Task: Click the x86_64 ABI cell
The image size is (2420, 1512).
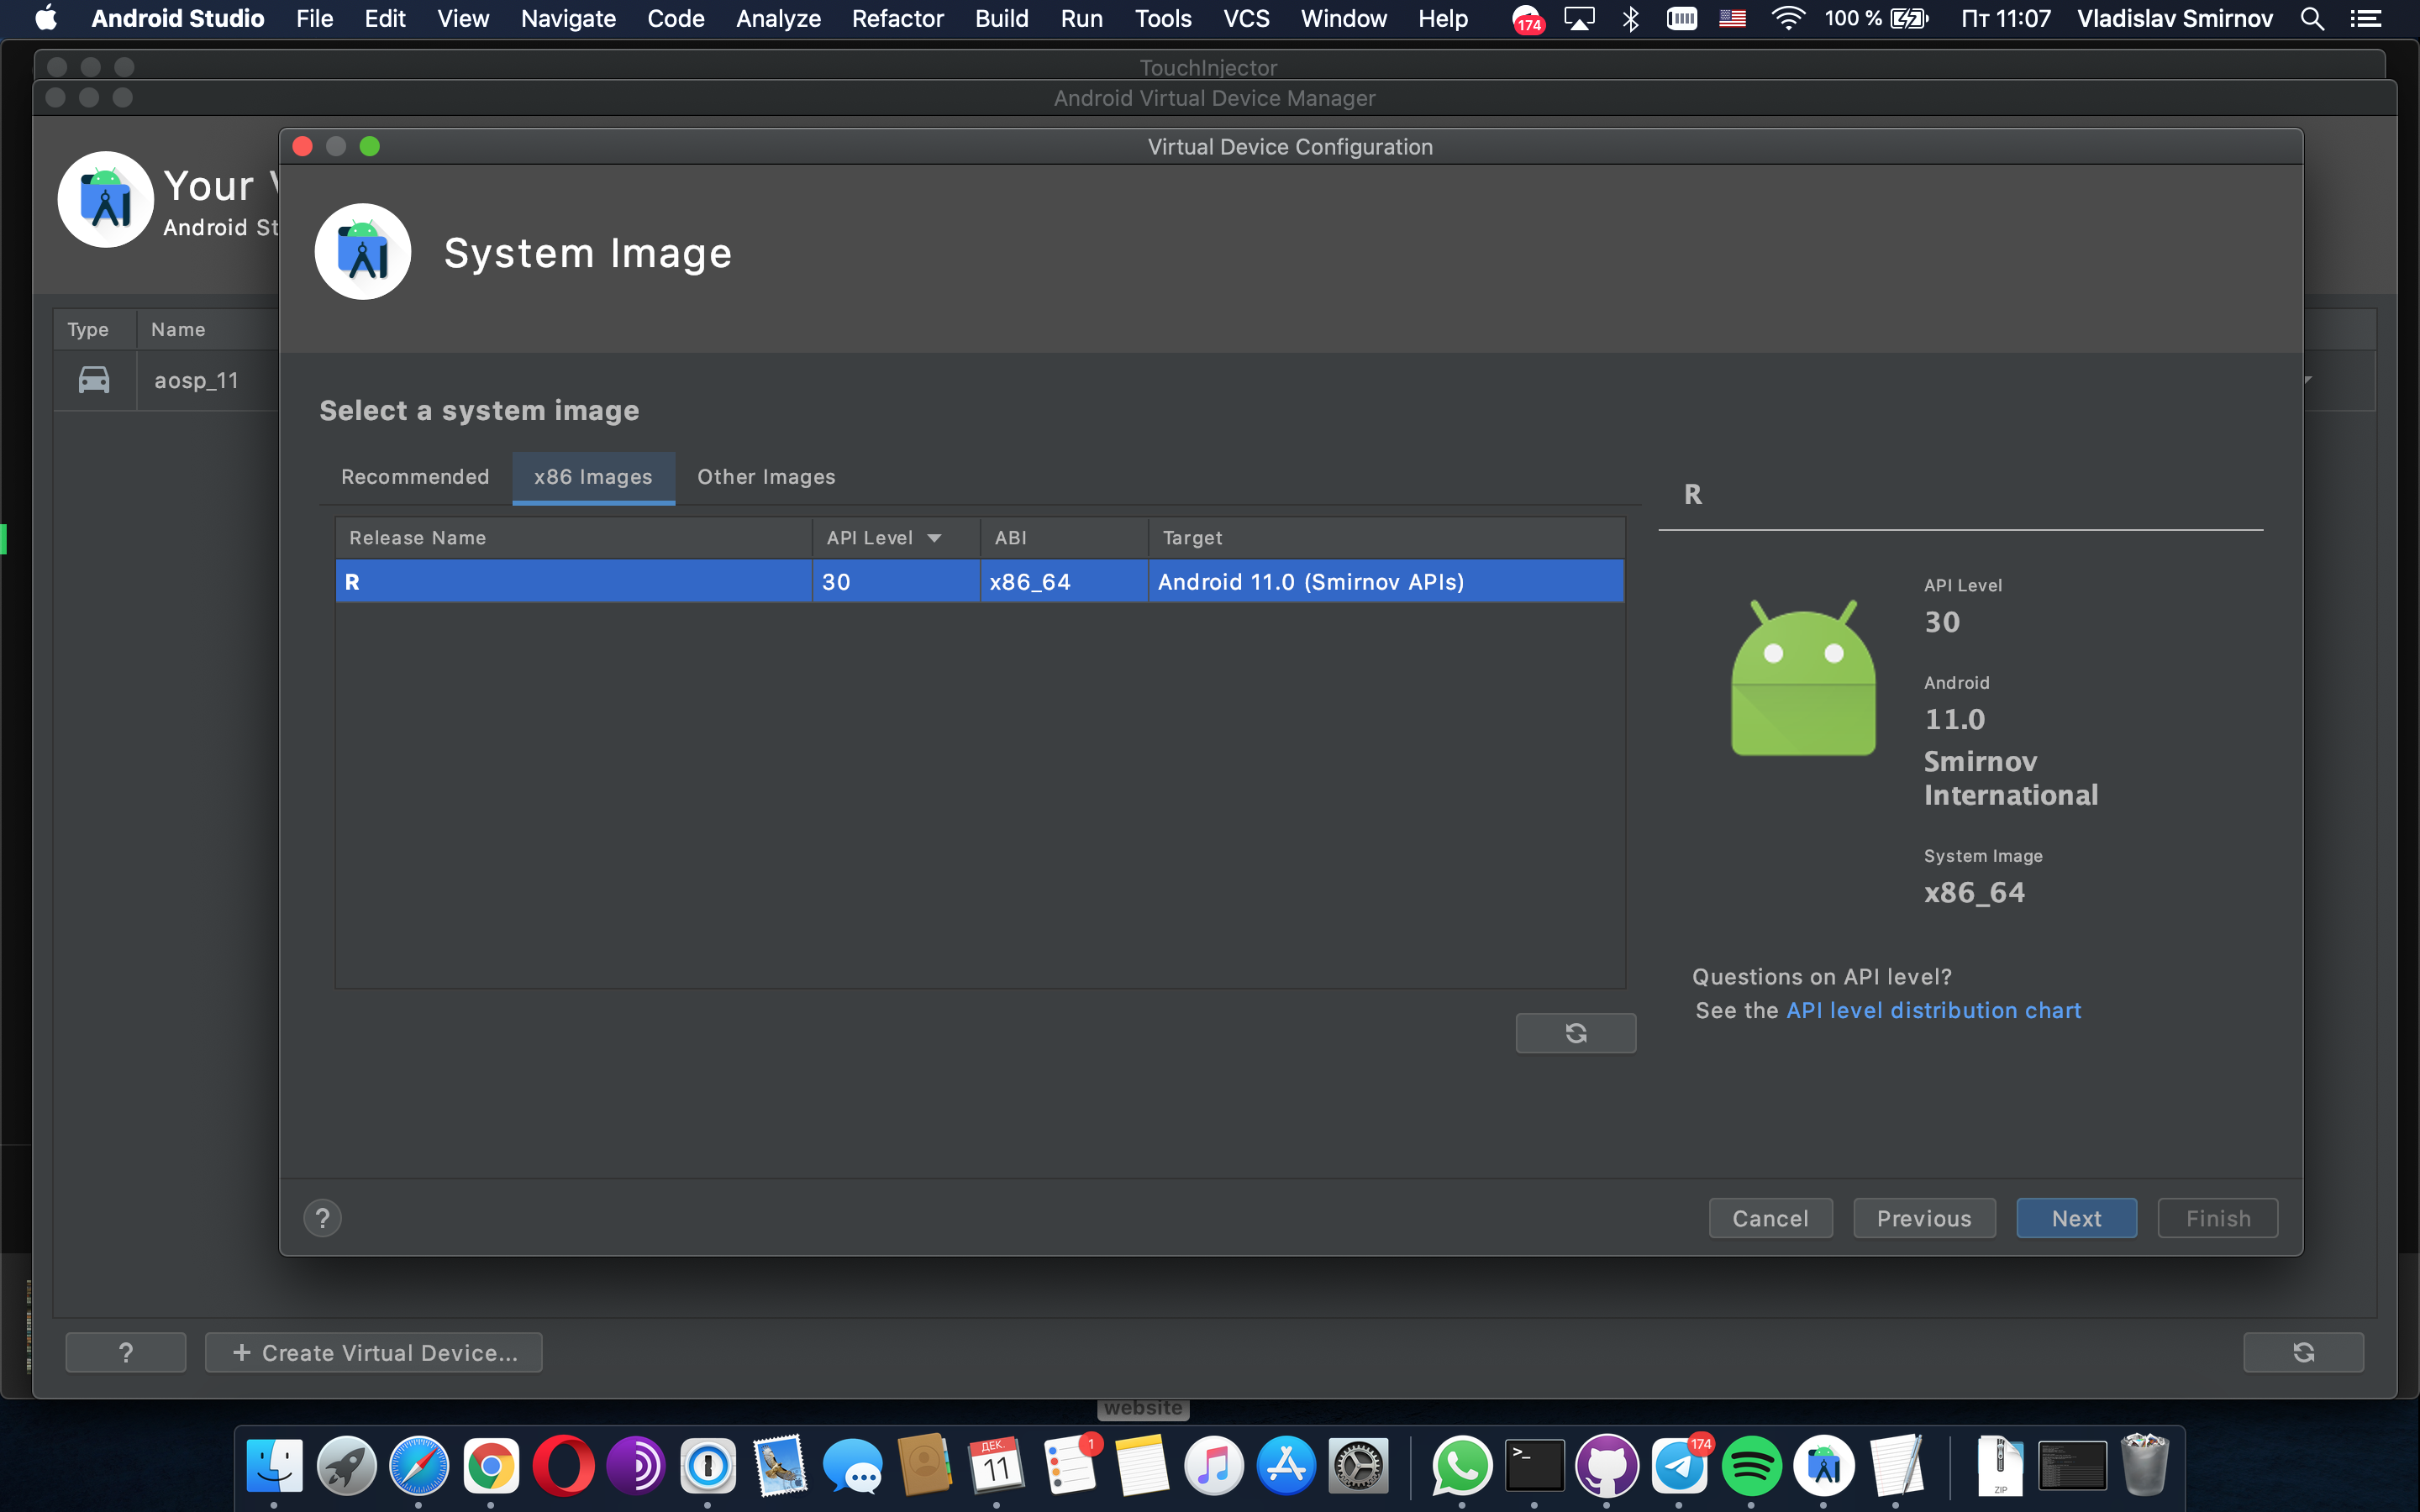Action: point(1063,581)
